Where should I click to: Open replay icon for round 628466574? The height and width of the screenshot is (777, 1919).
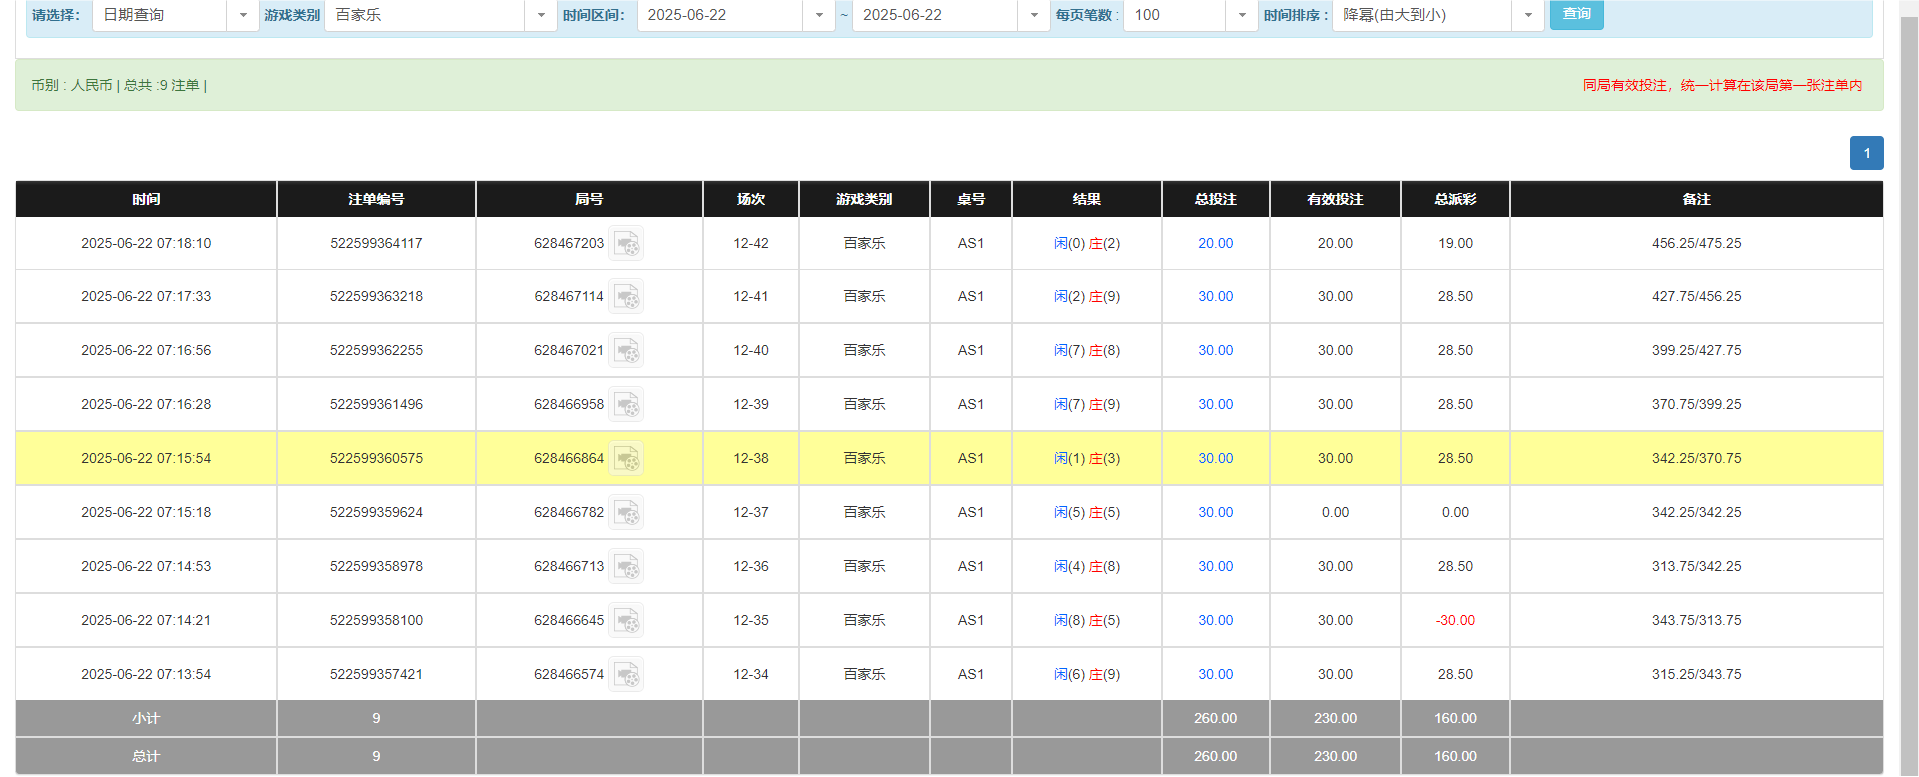[x=626, y=675]
